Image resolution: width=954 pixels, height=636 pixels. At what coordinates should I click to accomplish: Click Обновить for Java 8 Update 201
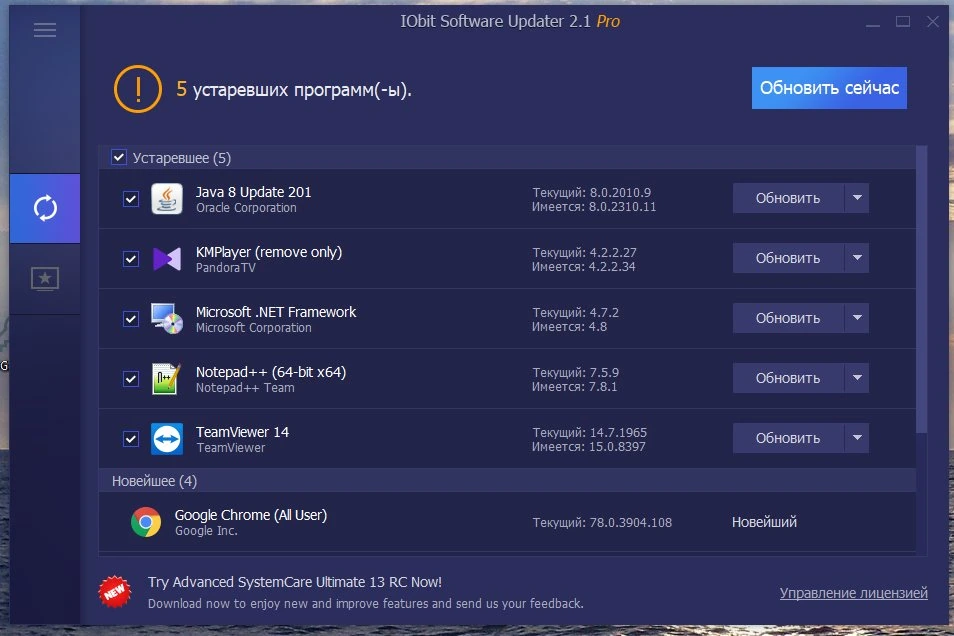(x=788, y=198)
